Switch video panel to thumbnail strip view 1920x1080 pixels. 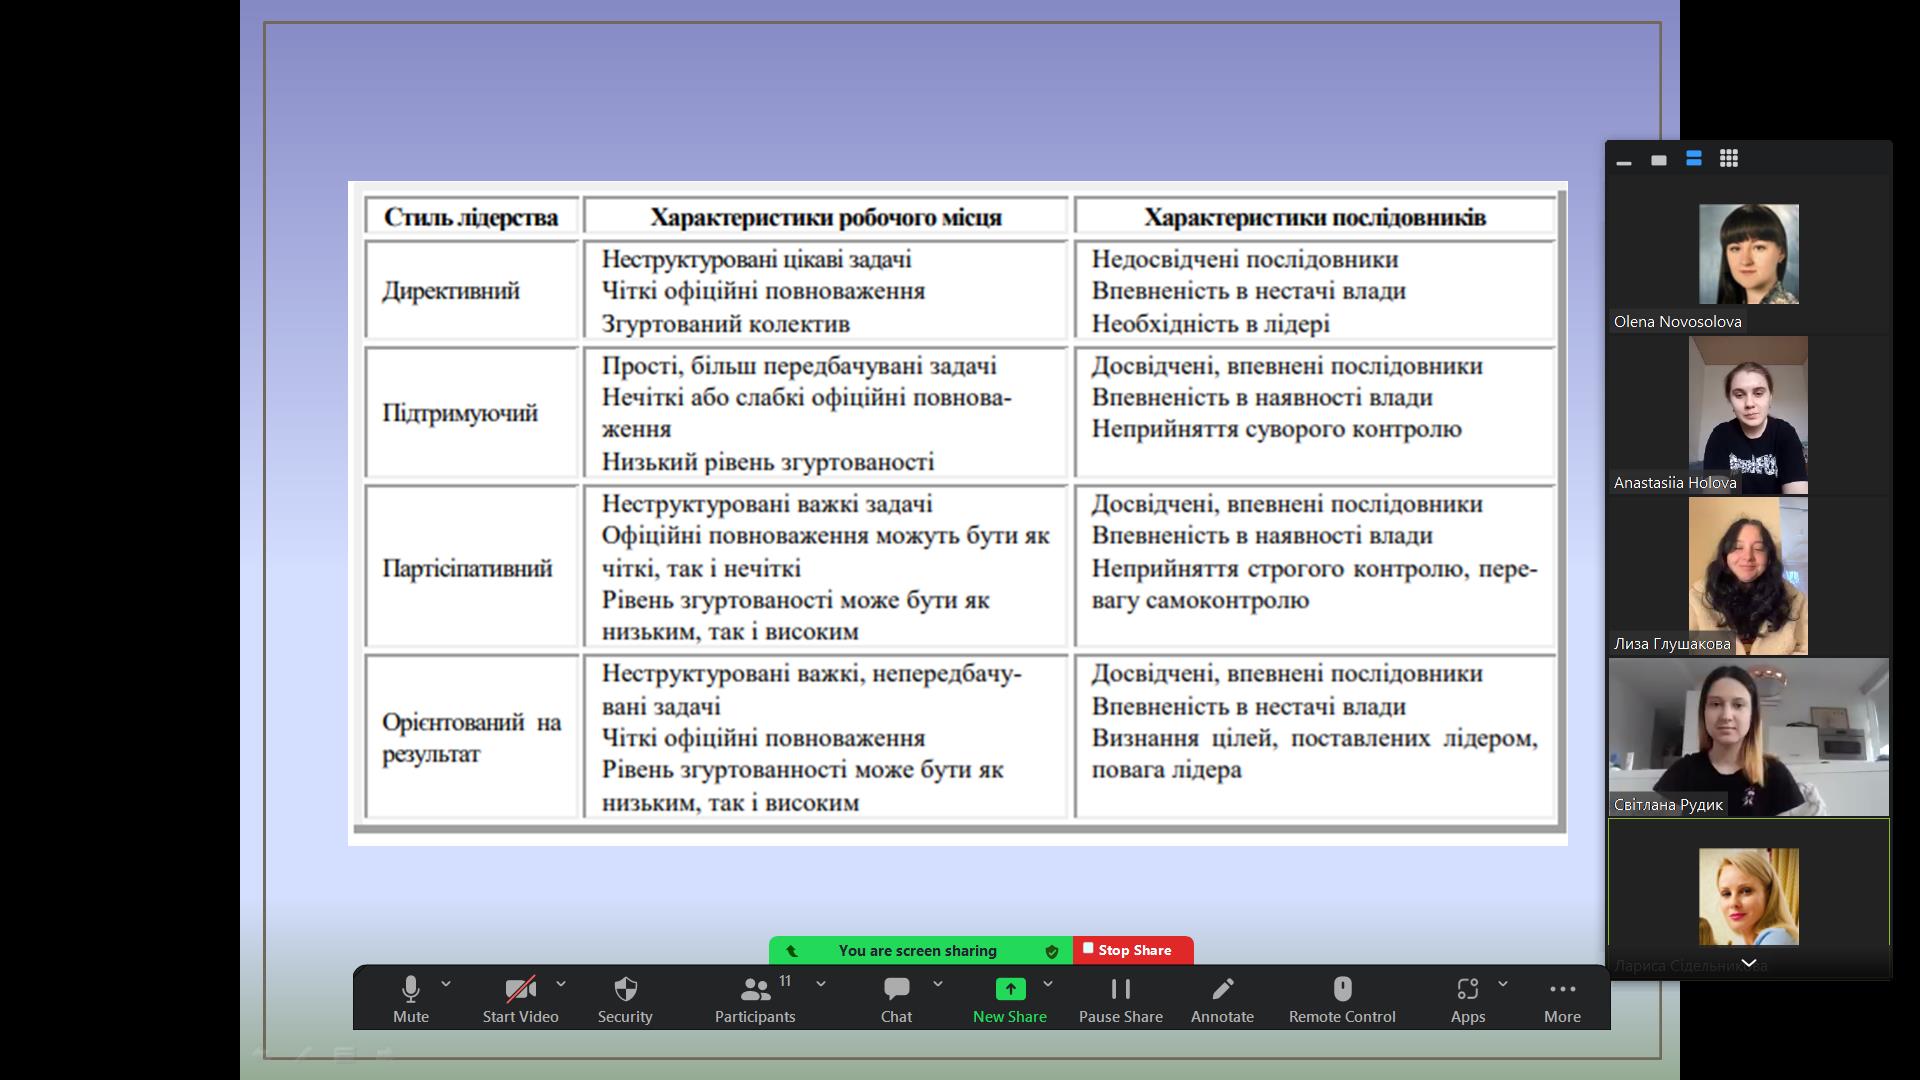coord(1694,158)
